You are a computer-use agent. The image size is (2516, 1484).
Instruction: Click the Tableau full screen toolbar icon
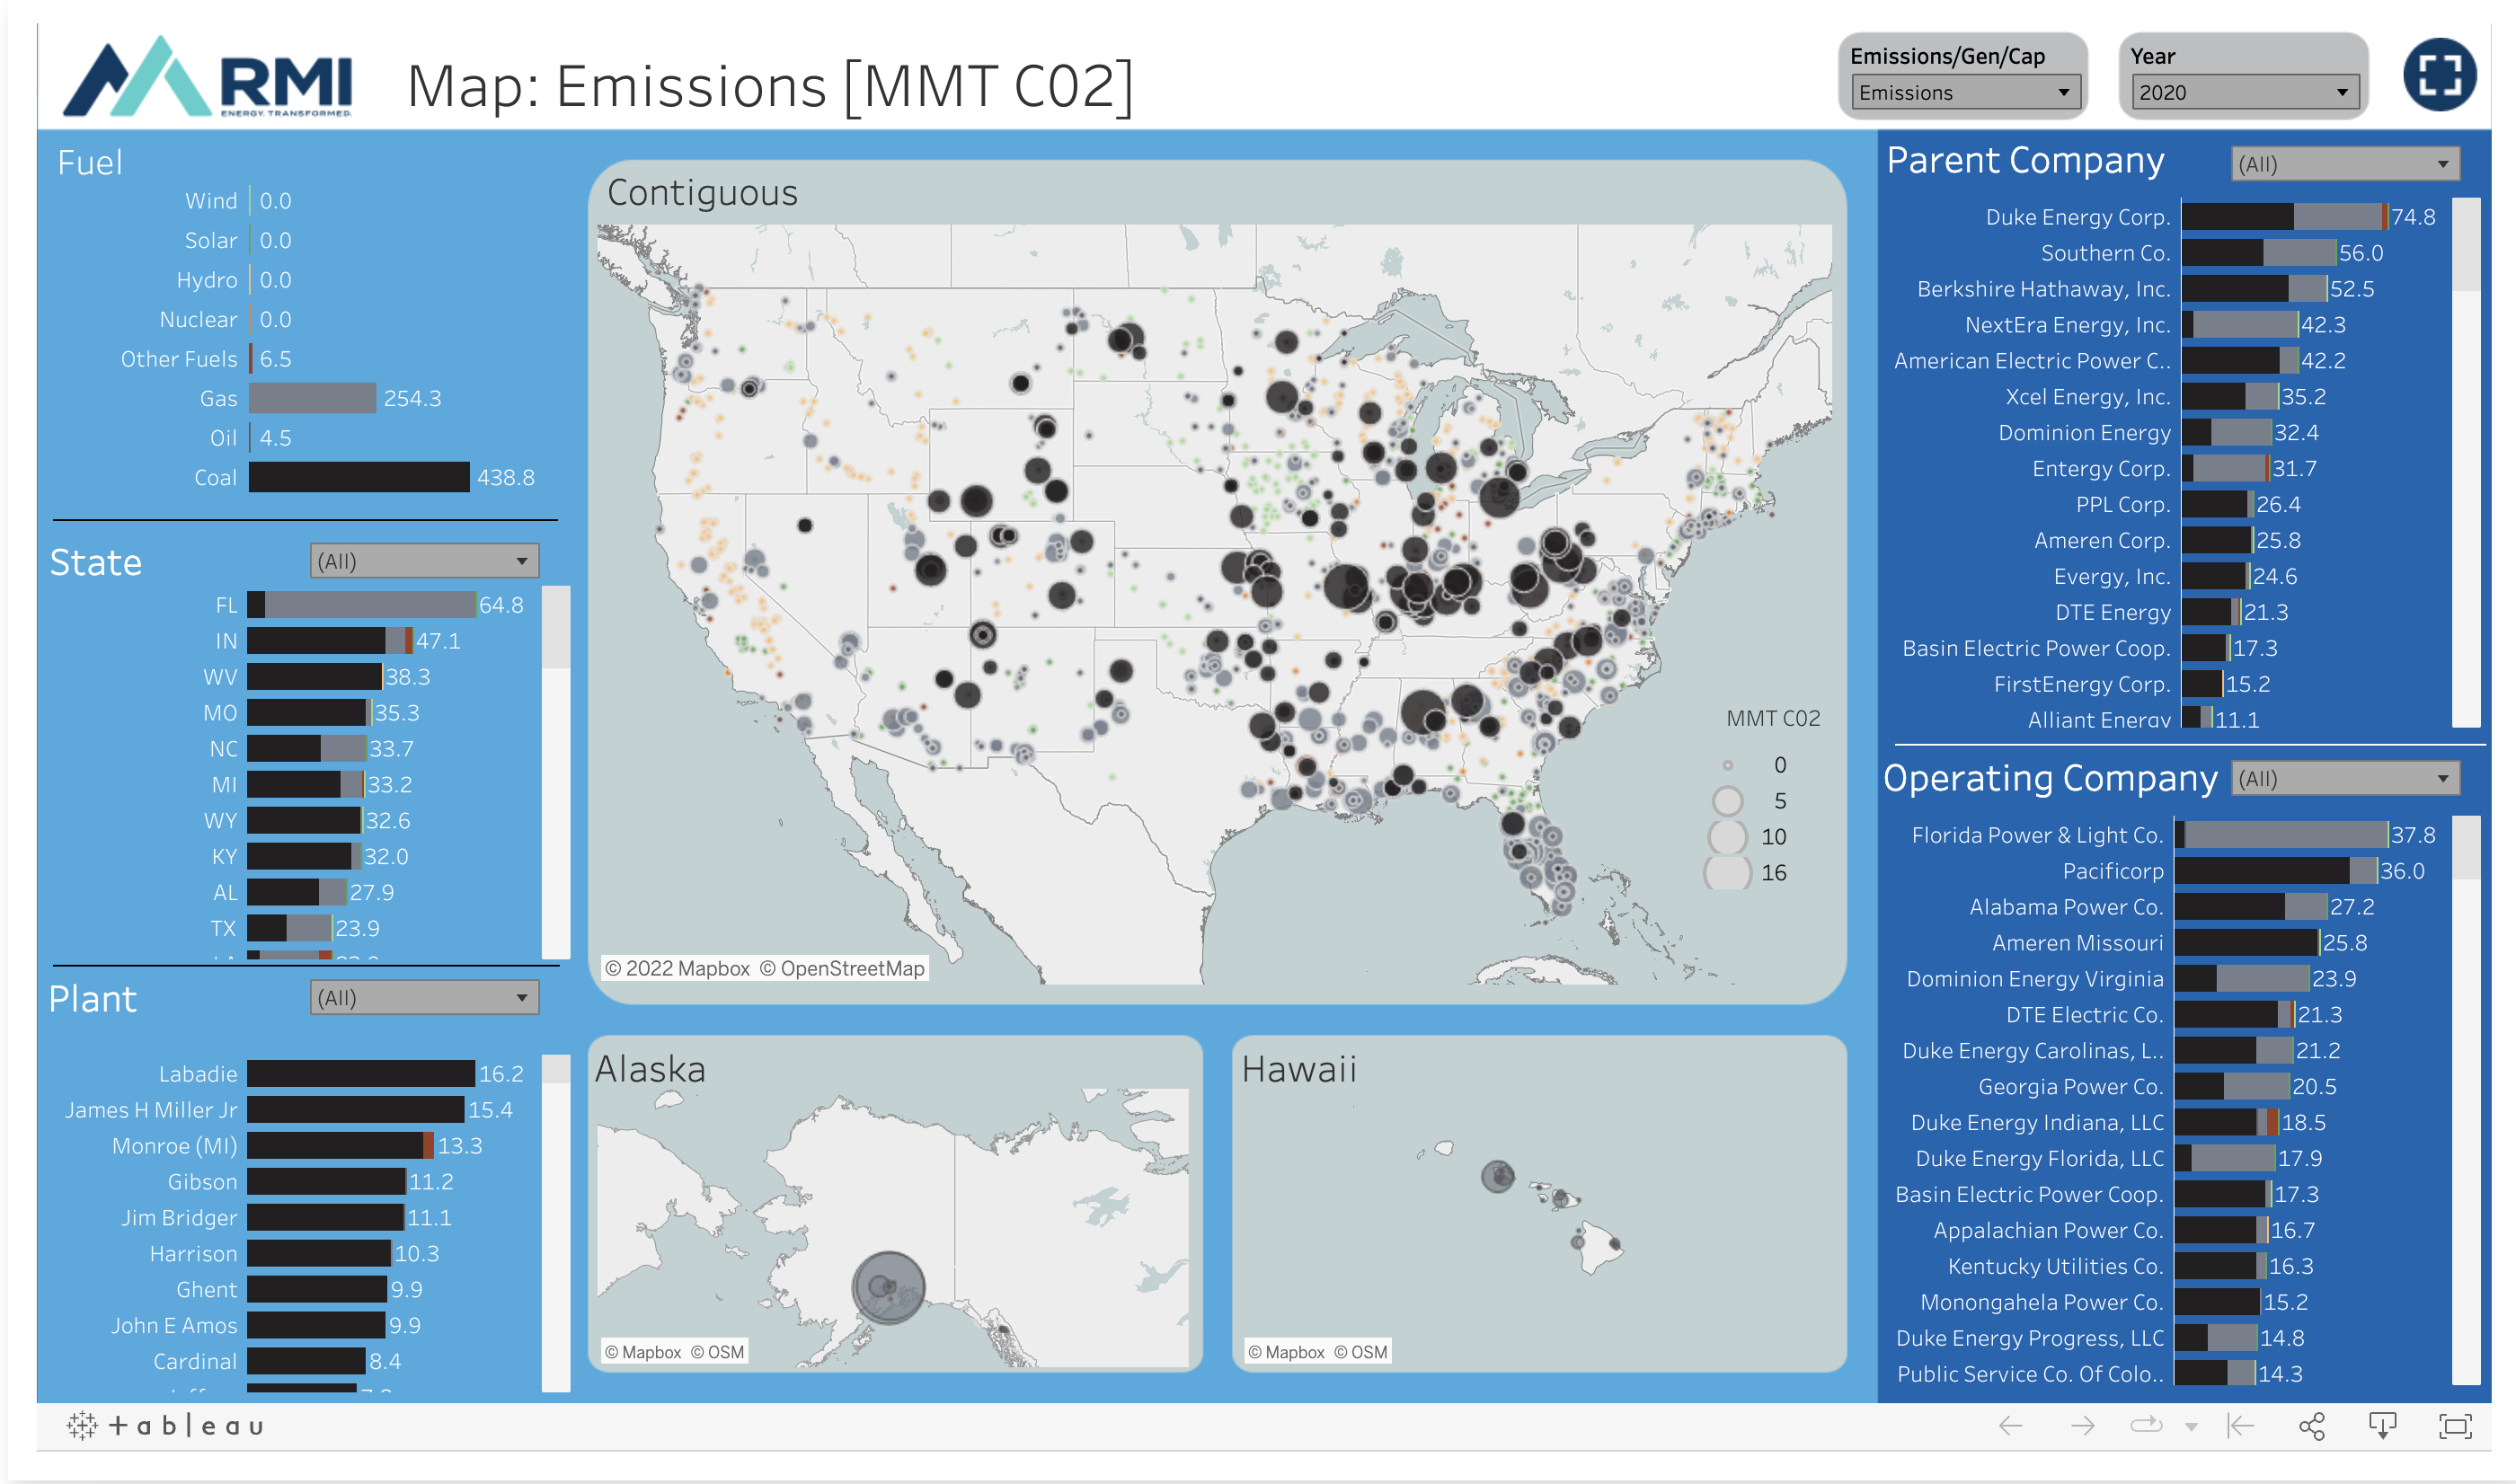coord(2454,1426)
